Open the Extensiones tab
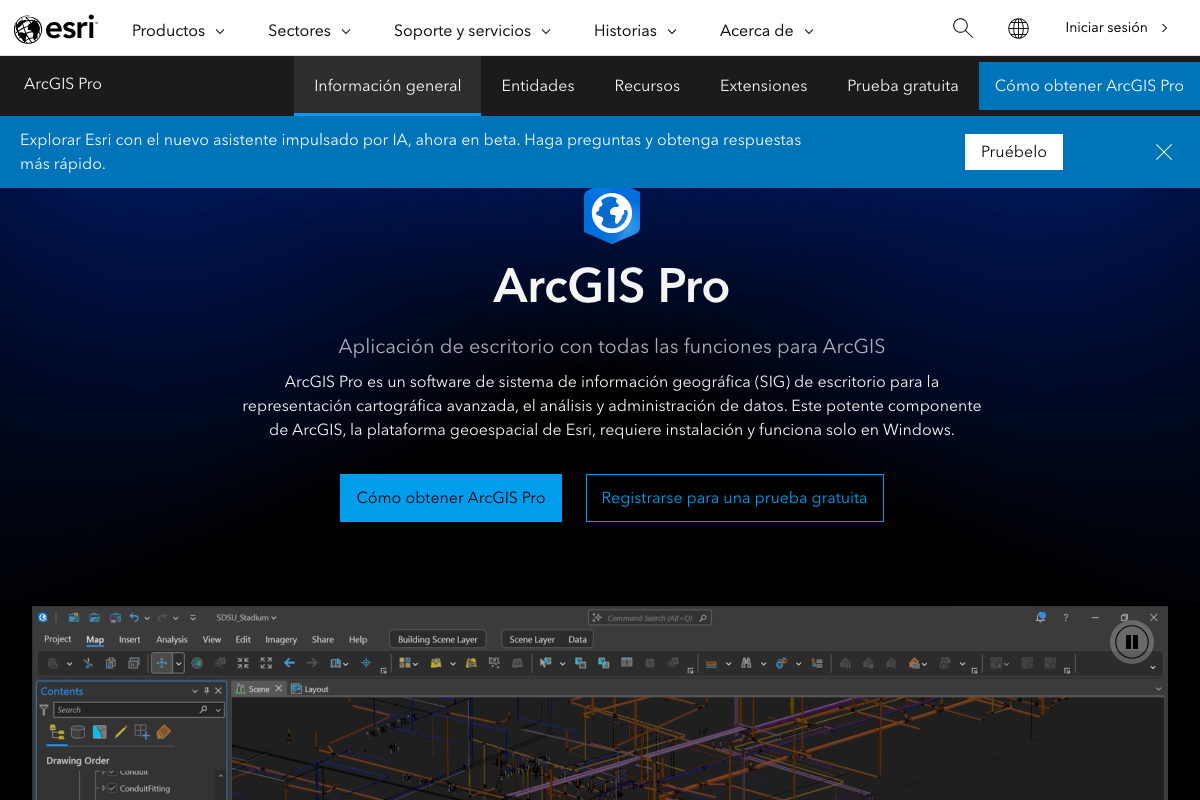Image resolution: width=1200 pixels, height=800 pixels. coord(763,86)
